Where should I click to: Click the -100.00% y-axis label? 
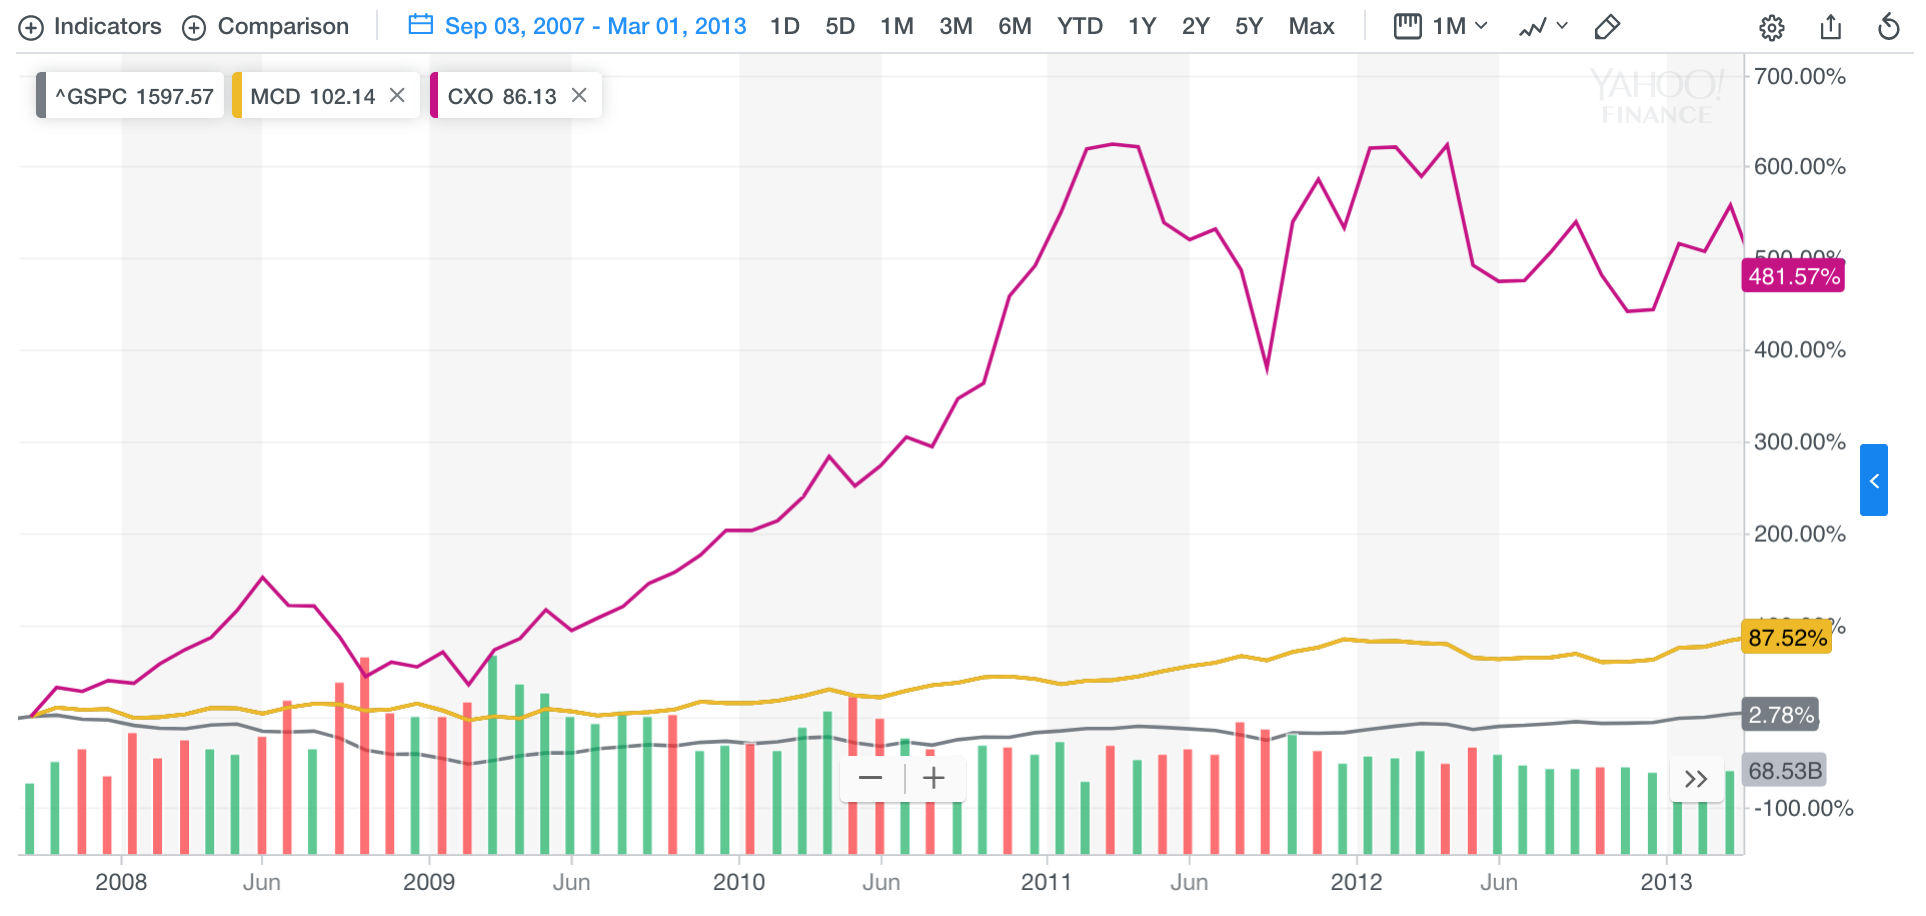[x=1804, y=808]
